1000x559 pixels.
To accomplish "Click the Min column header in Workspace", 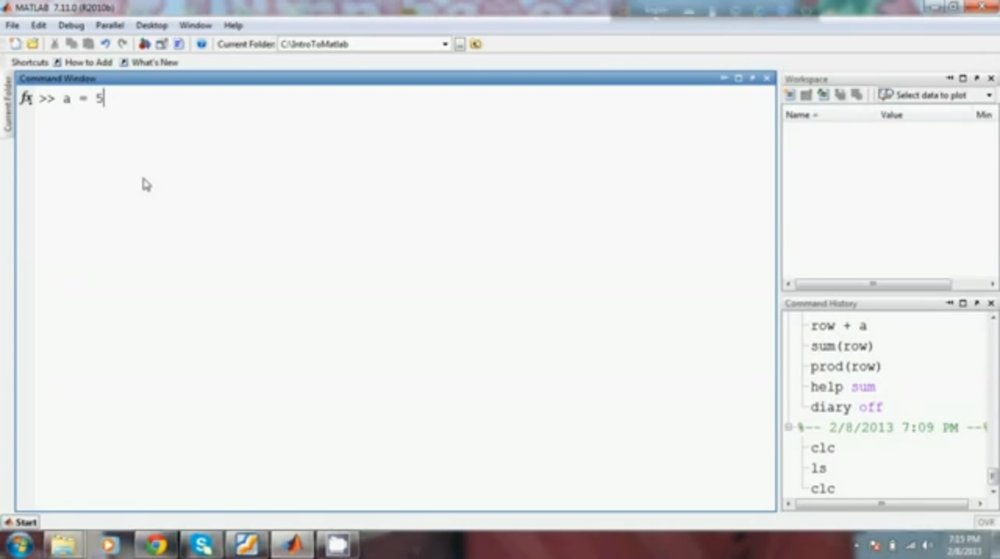I will tap(984, 115).
